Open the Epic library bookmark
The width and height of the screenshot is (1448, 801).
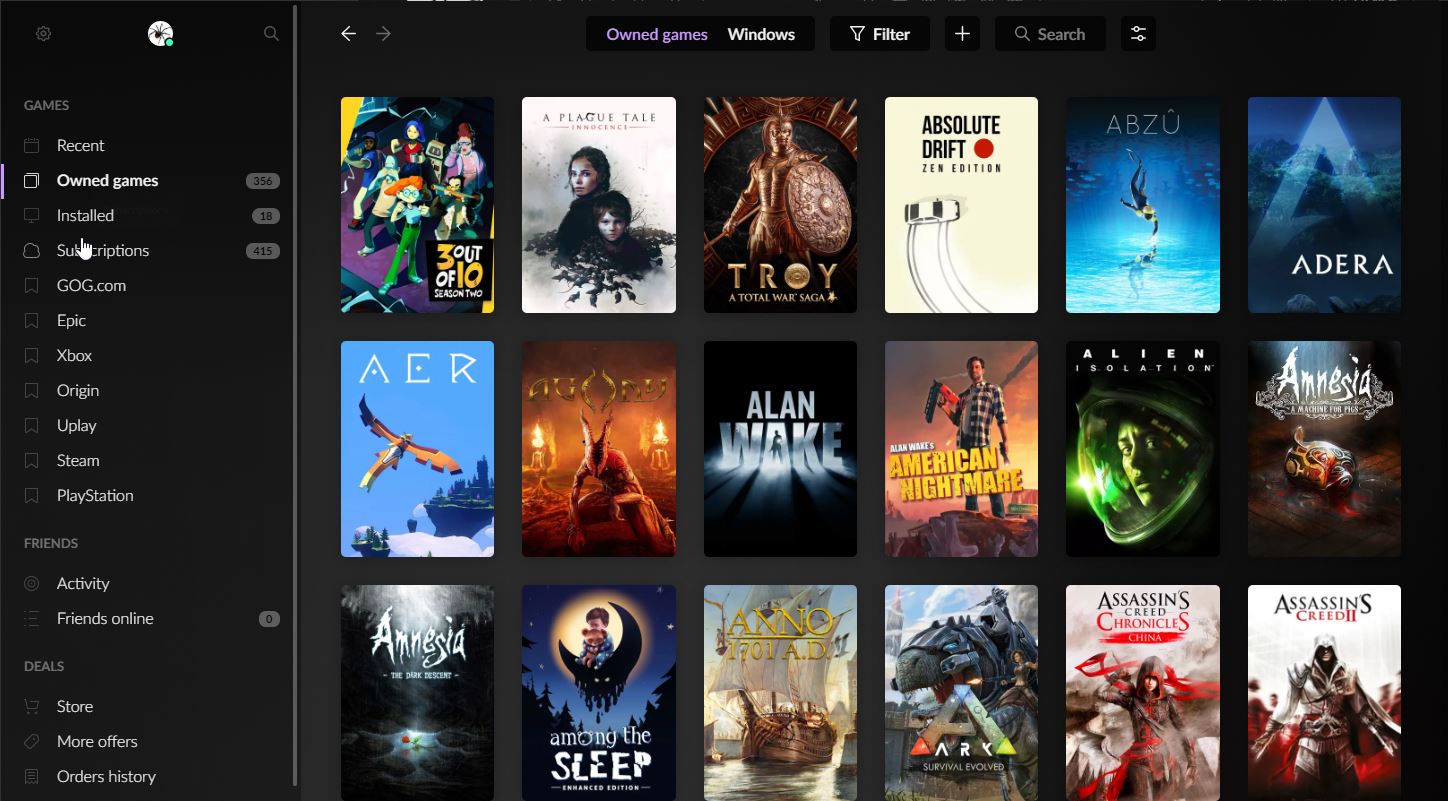(71, 321)
